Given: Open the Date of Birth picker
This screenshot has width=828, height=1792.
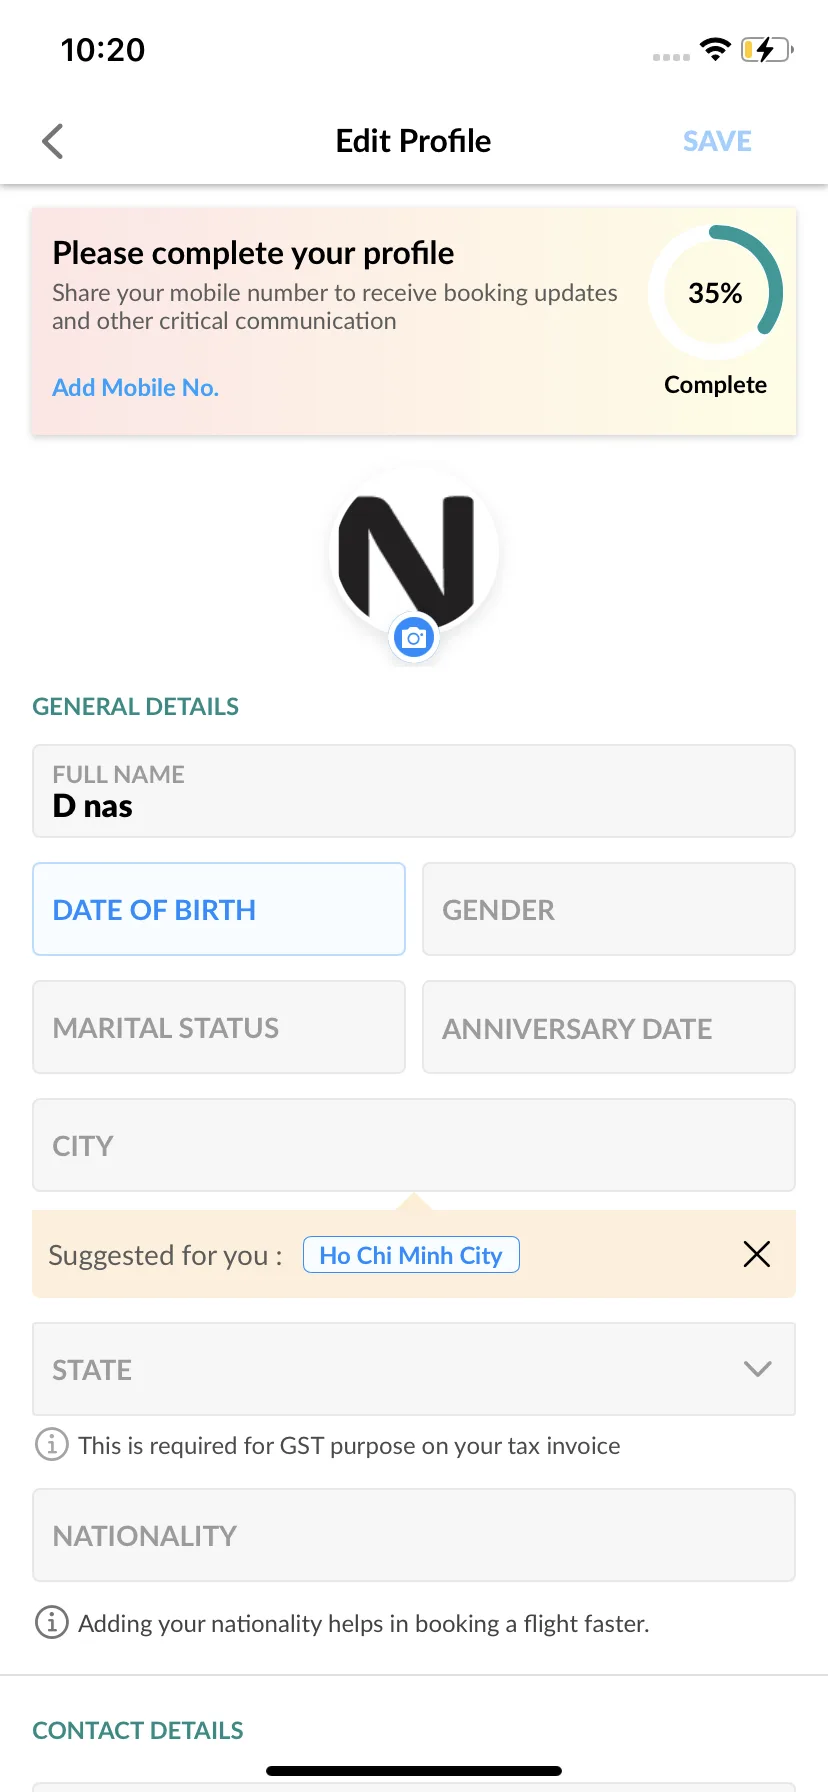Looking at the screenshot, I should click(219, 909).
